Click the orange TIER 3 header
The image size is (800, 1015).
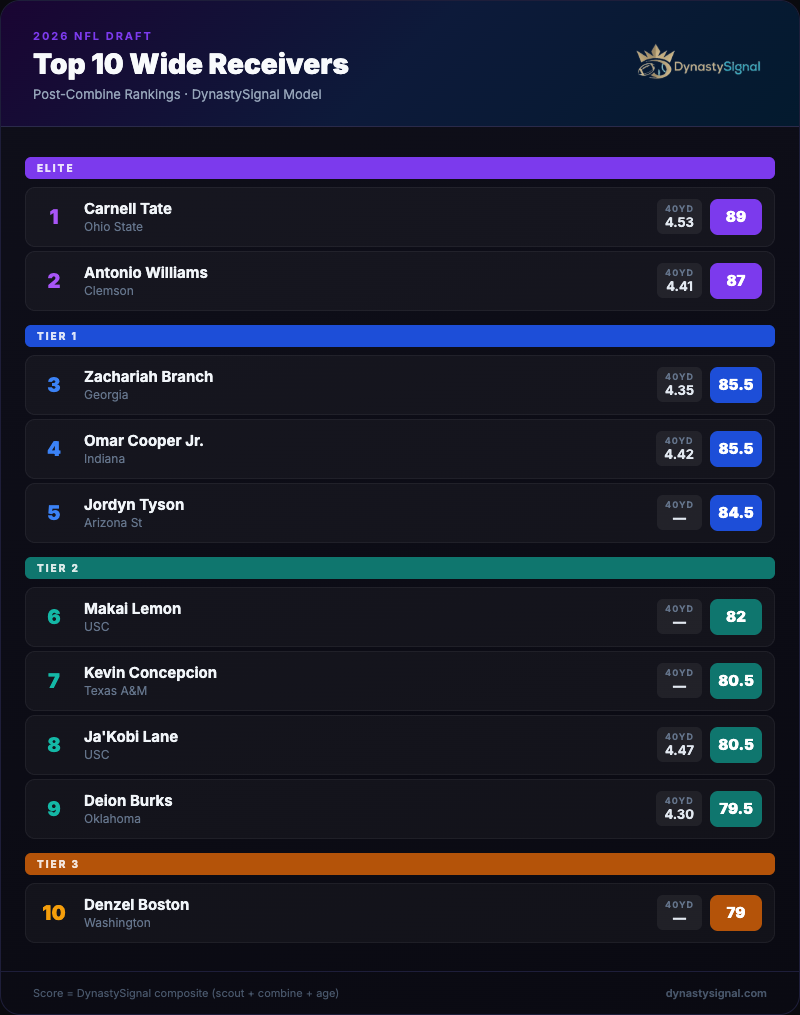point(400,864)
